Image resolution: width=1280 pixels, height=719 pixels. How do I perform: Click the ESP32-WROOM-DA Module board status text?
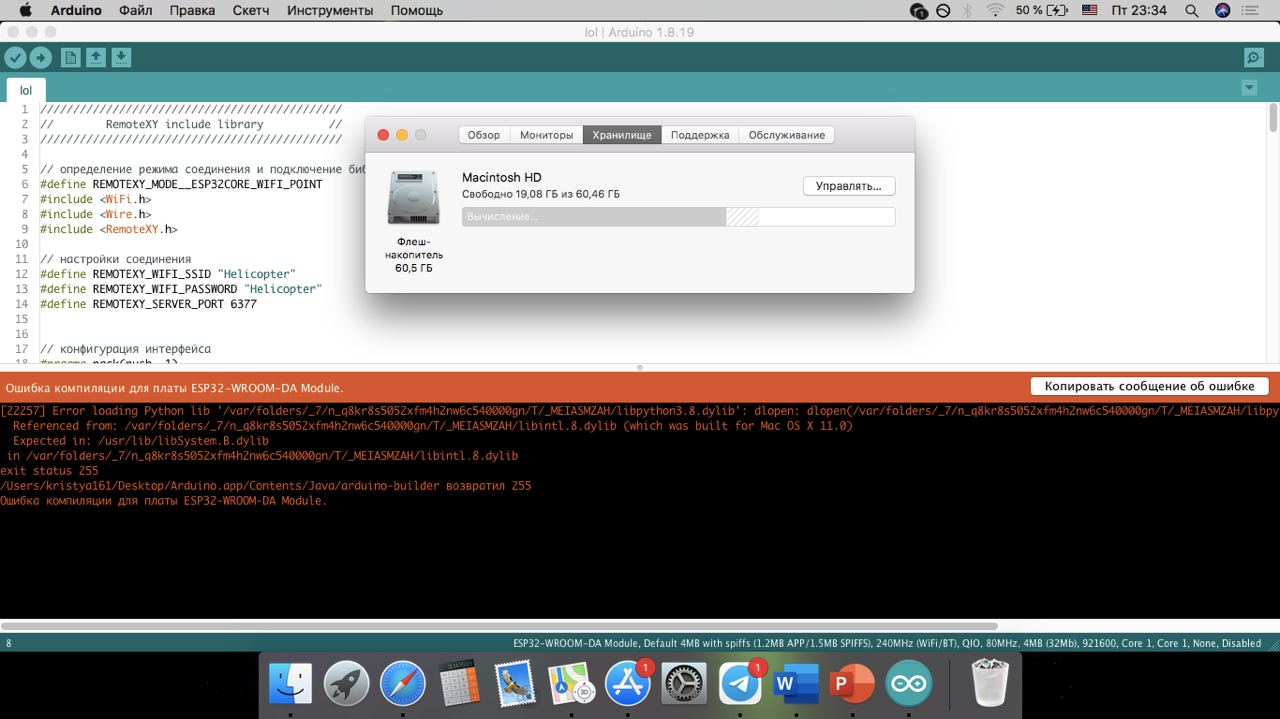887,643
